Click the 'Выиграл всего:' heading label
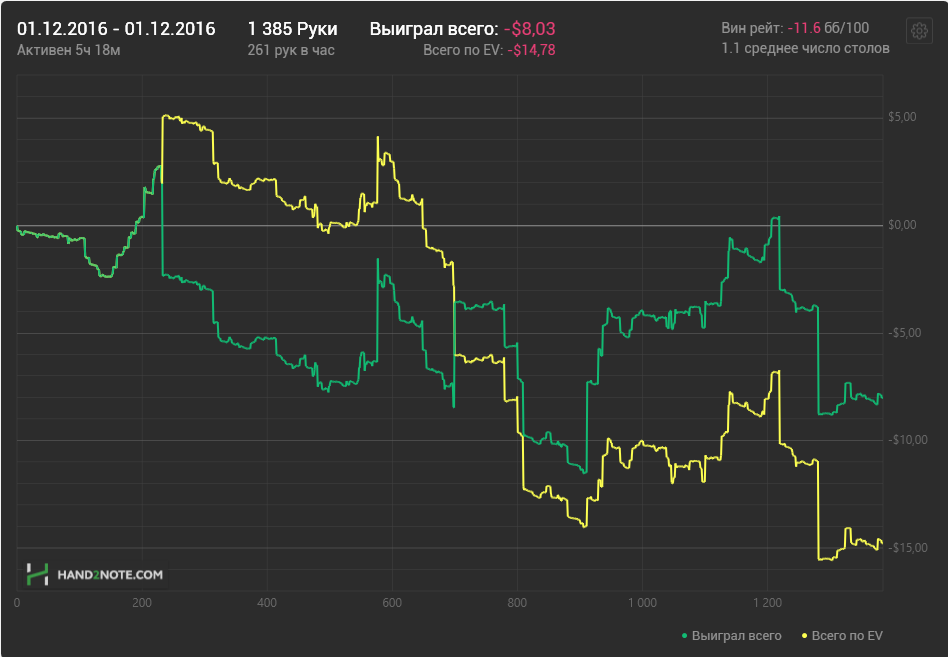The width and height of the screenshot is (948, 657). click(x=434, y=29)
